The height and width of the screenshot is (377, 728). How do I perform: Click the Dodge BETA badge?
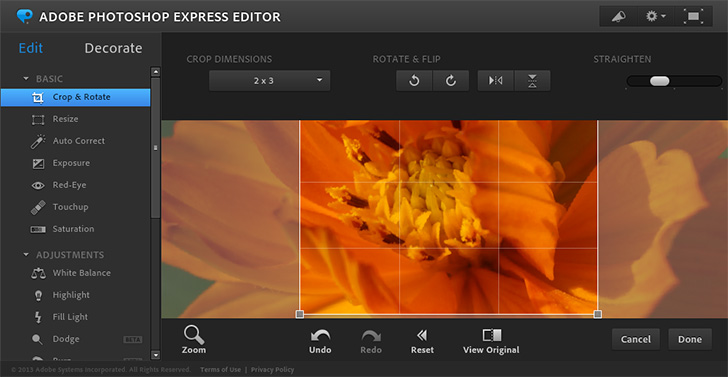click(x=133, y=339)
